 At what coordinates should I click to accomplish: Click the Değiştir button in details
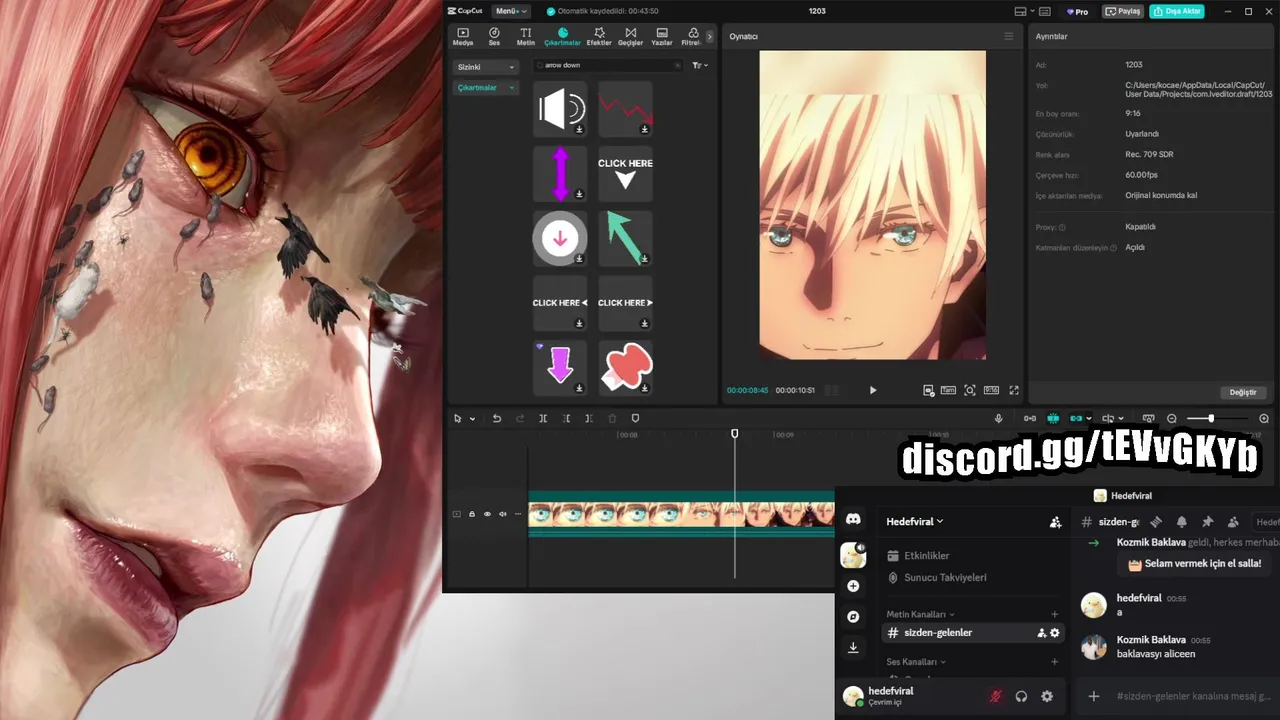[x=1243, y=392]
